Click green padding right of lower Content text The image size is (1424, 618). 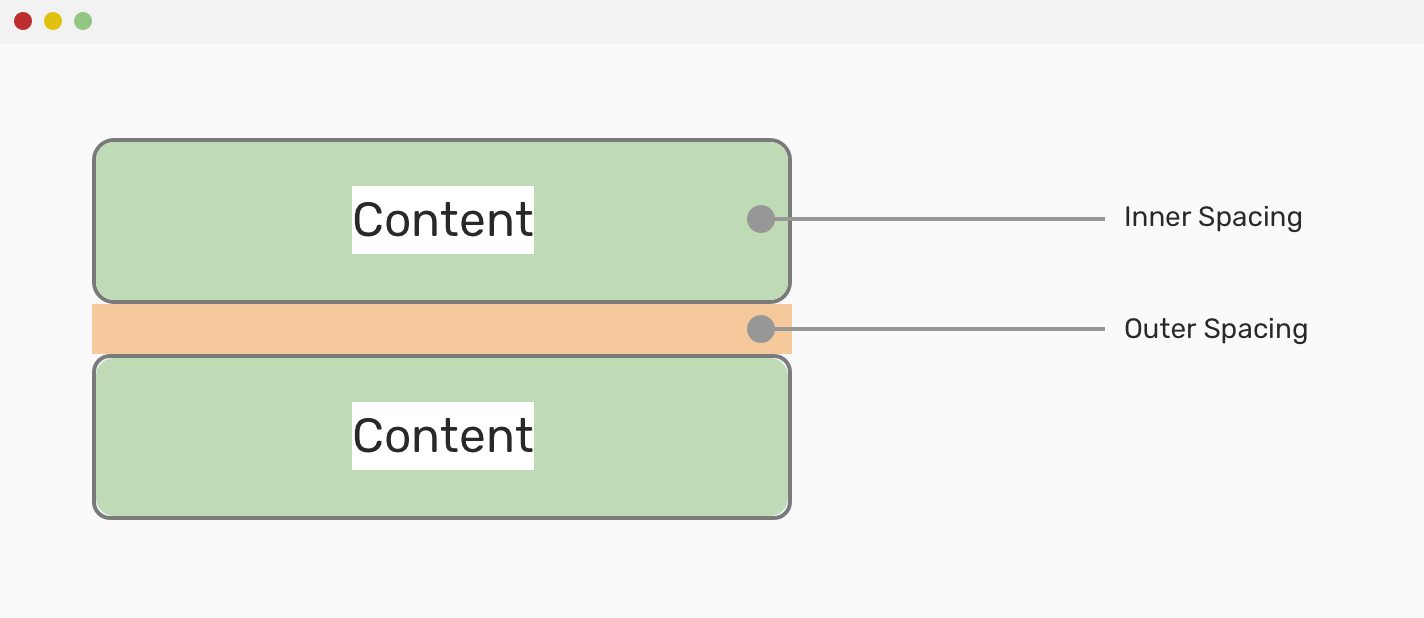coord(660,436)
